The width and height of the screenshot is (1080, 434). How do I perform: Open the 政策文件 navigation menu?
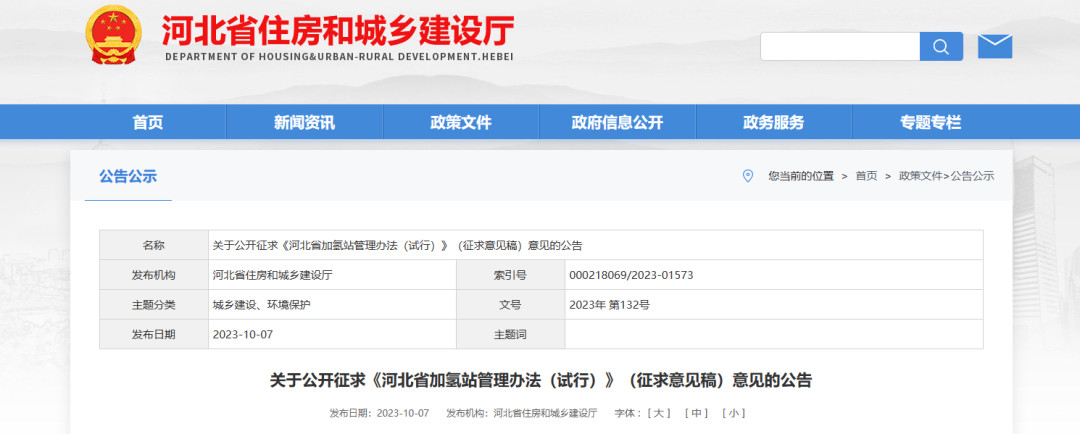(x=461, y=123)
